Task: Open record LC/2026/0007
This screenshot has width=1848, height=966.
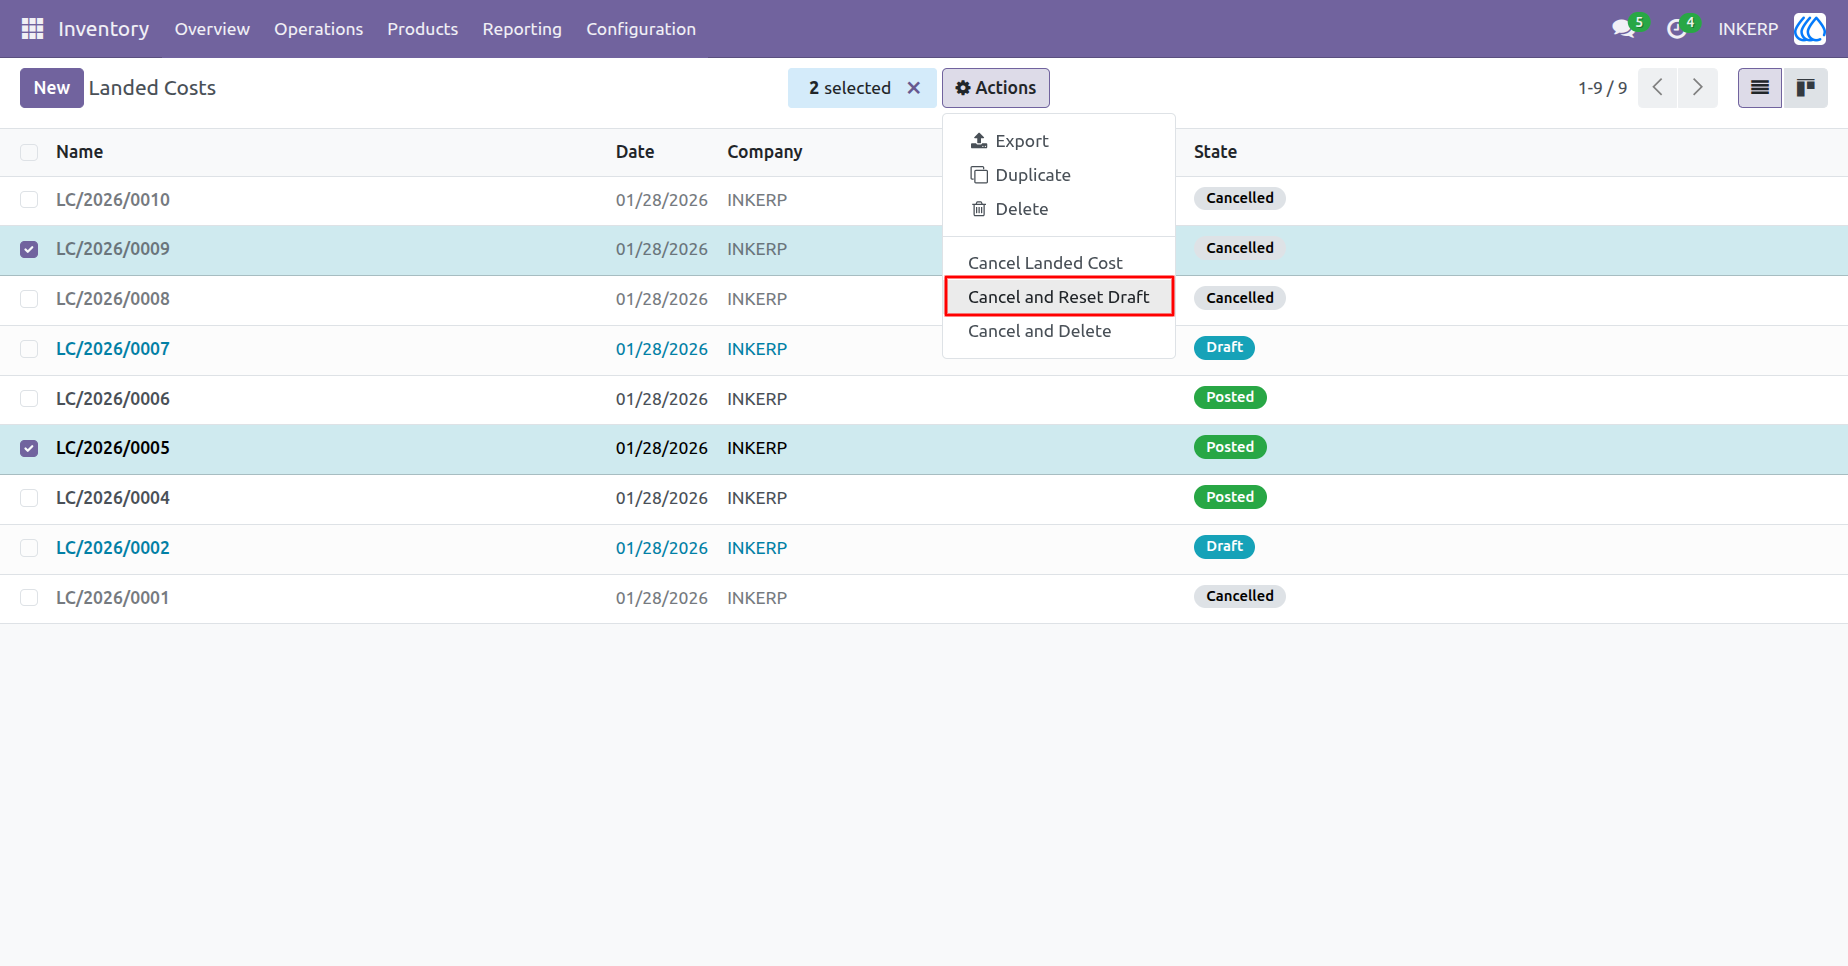Action: tap(113, 349)
